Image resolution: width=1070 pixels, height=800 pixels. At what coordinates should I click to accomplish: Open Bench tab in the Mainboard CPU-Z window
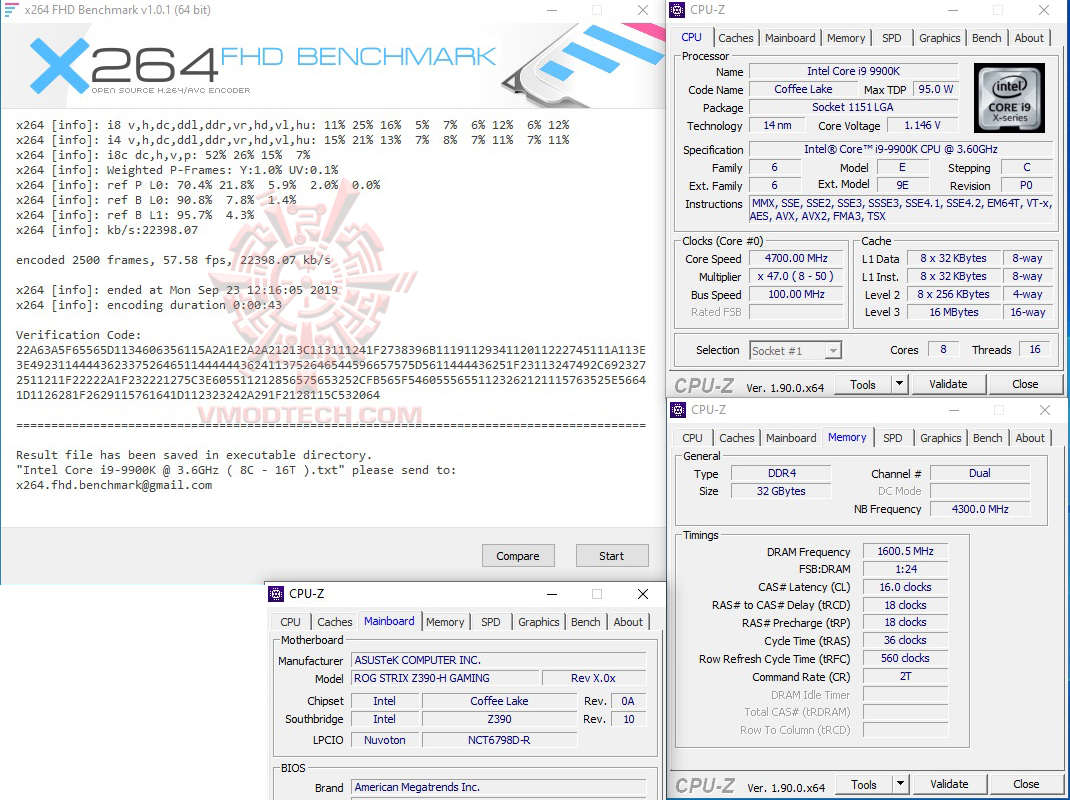[585, 622]
